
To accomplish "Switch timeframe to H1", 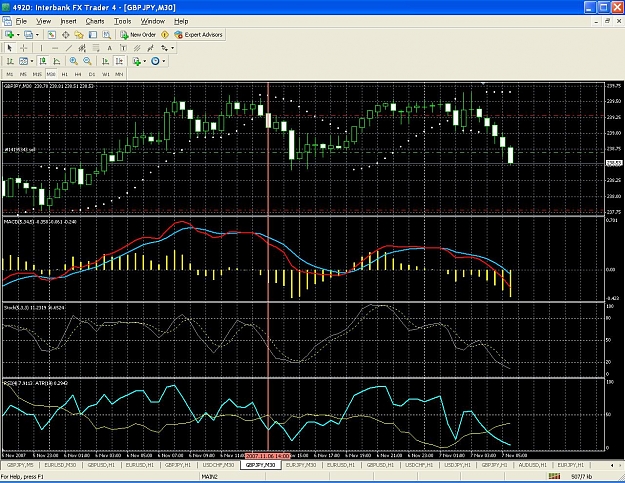I will click(65, 74).
